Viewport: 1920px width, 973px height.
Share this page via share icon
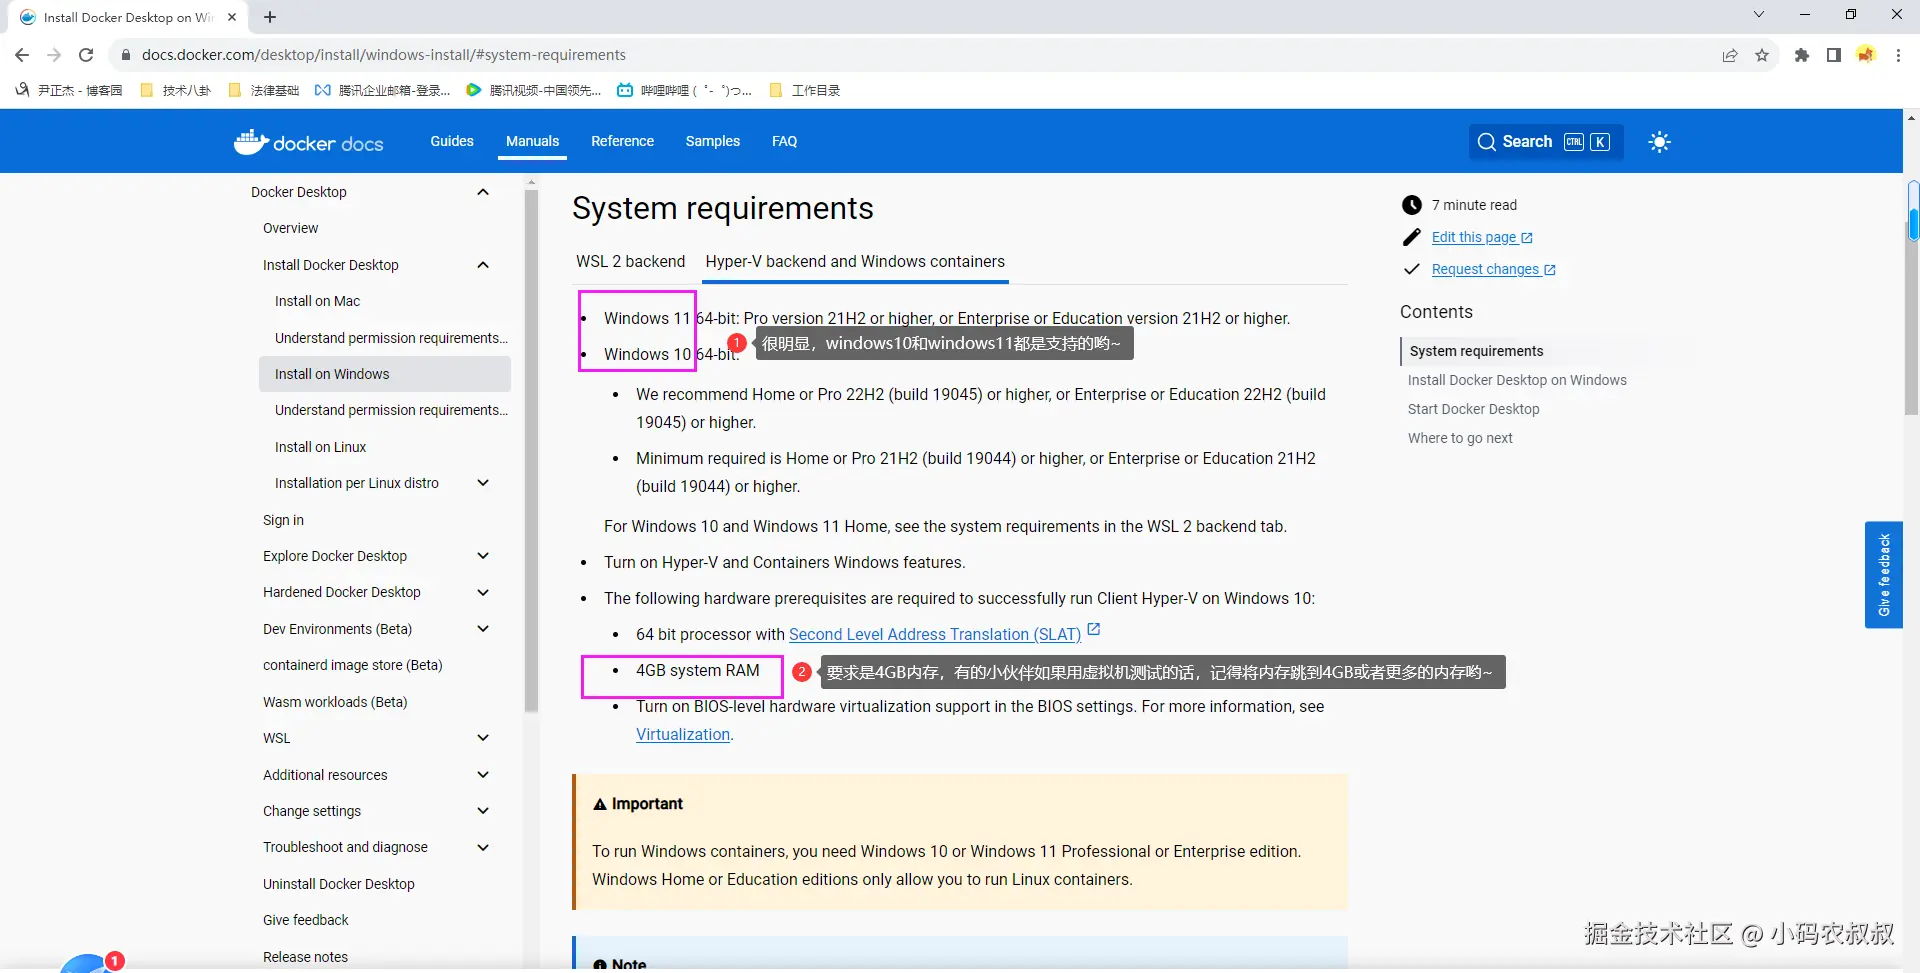point(1730,55)
